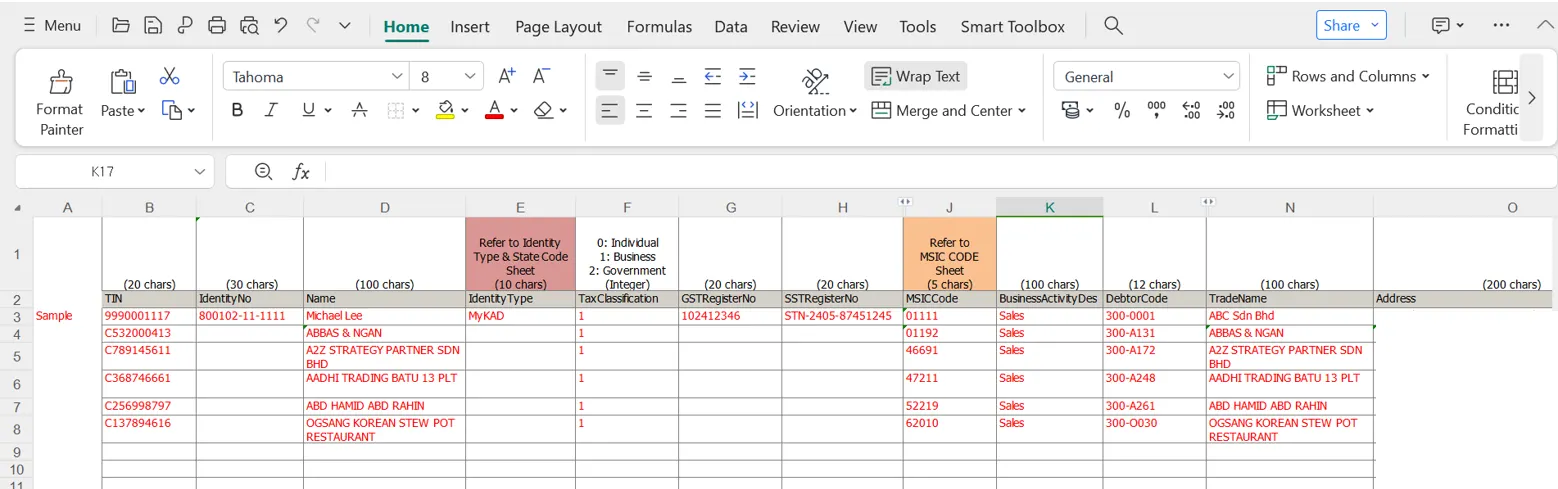Viewport: 1558px width, 489px height.
Task: Click the Format Painter brush
Action: (x=60, y=82)
